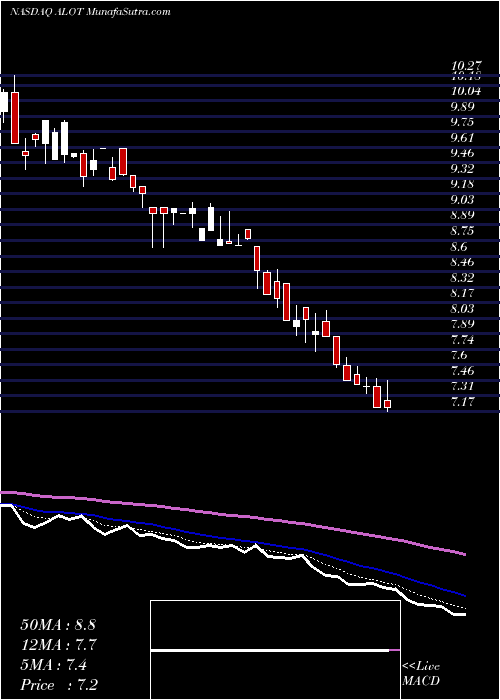Select the 12MA : 7.7 readout
This screenshot has height=700, width=500.
click(58, 645)
